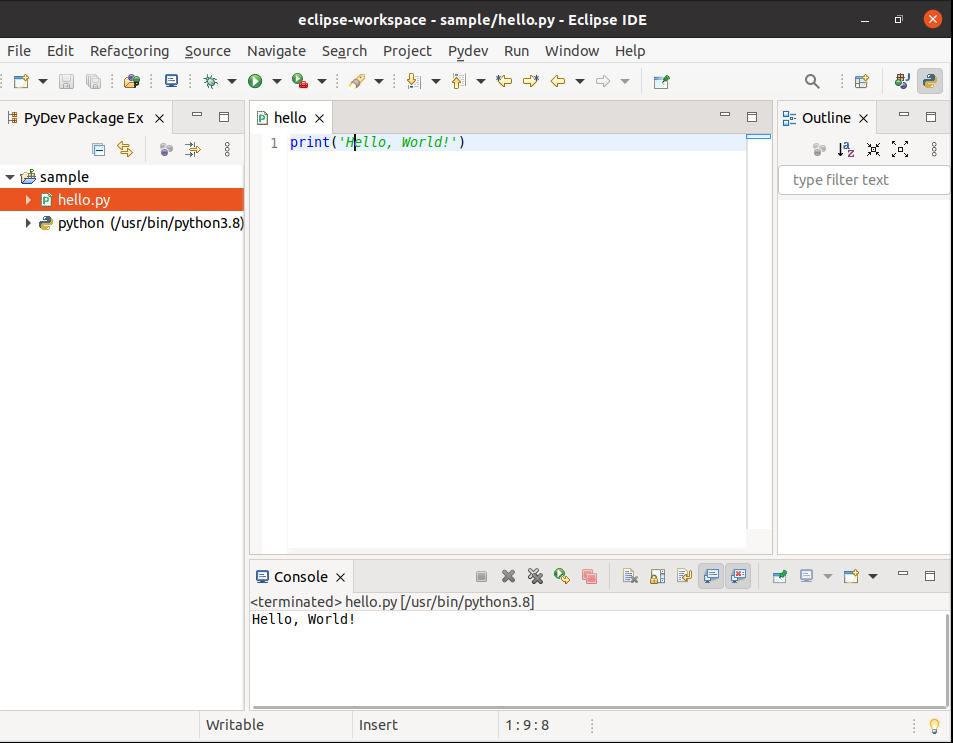Image resolution: width=953 pixels, height=743 pixels.
Task: Select the hello editor tab
Action: pos(290,118)
